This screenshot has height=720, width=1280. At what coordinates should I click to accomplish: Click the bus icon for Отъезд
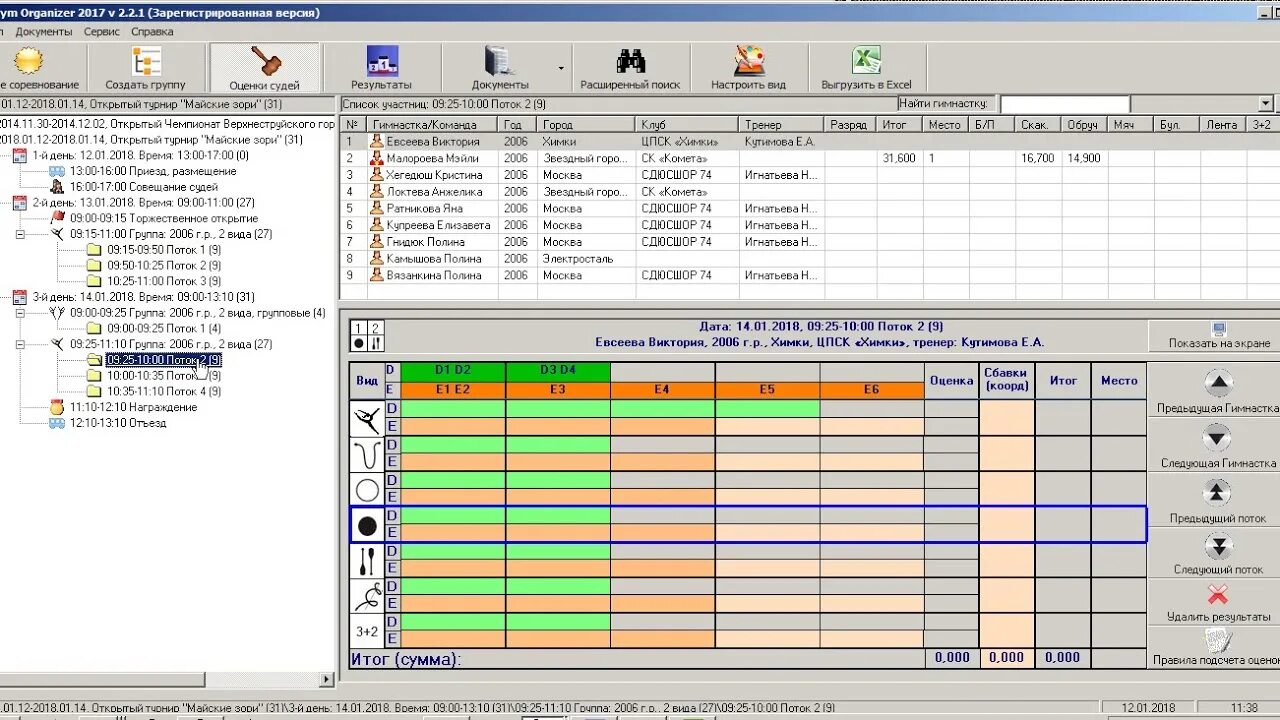click(x=57, y=423)
